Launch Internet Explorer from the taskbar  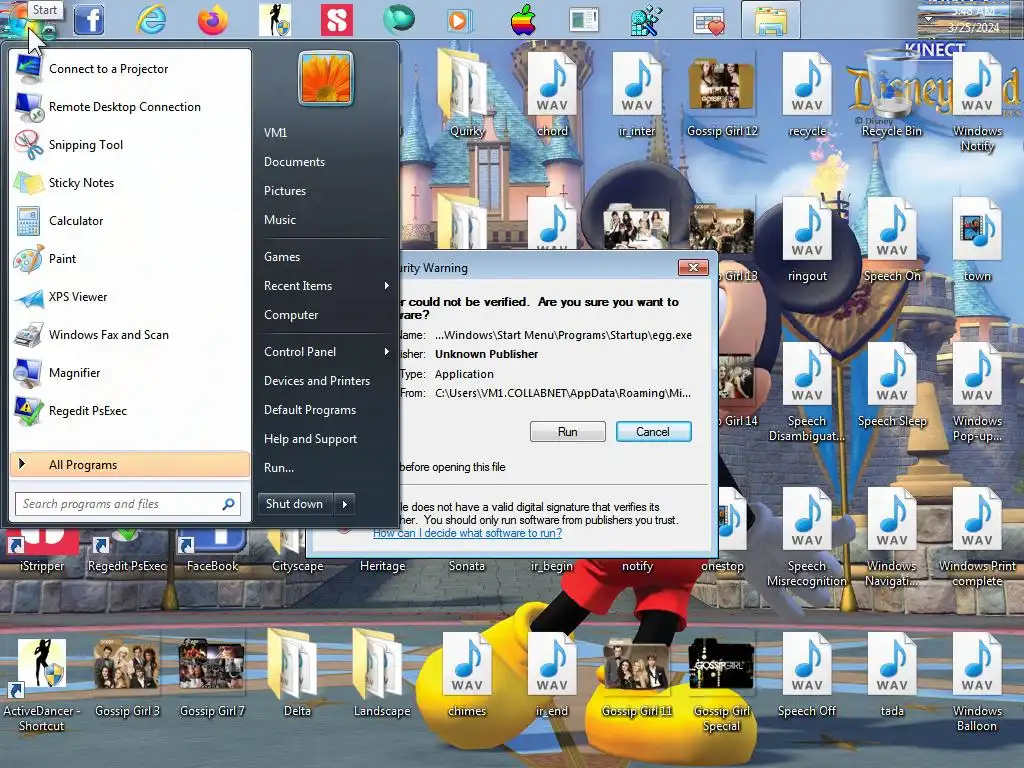151,20
